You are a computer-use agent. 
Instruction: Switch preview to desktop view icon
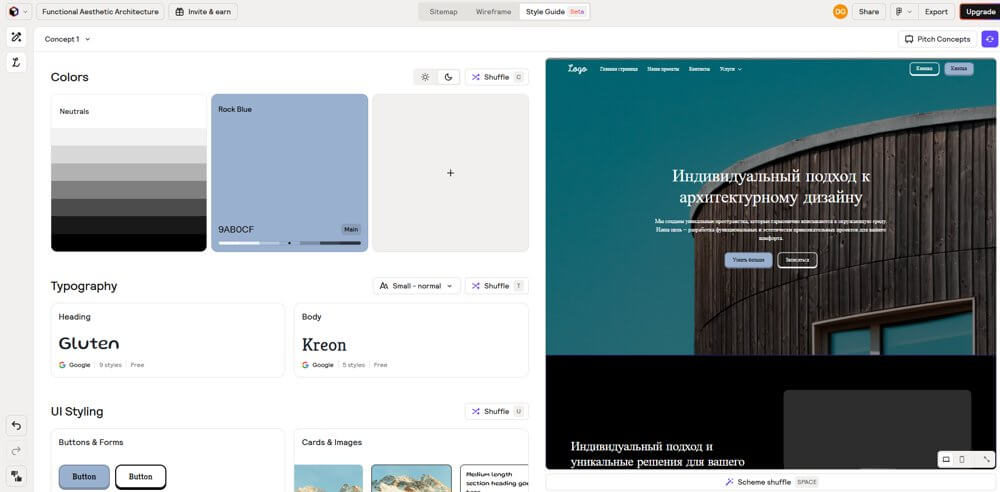946,459
